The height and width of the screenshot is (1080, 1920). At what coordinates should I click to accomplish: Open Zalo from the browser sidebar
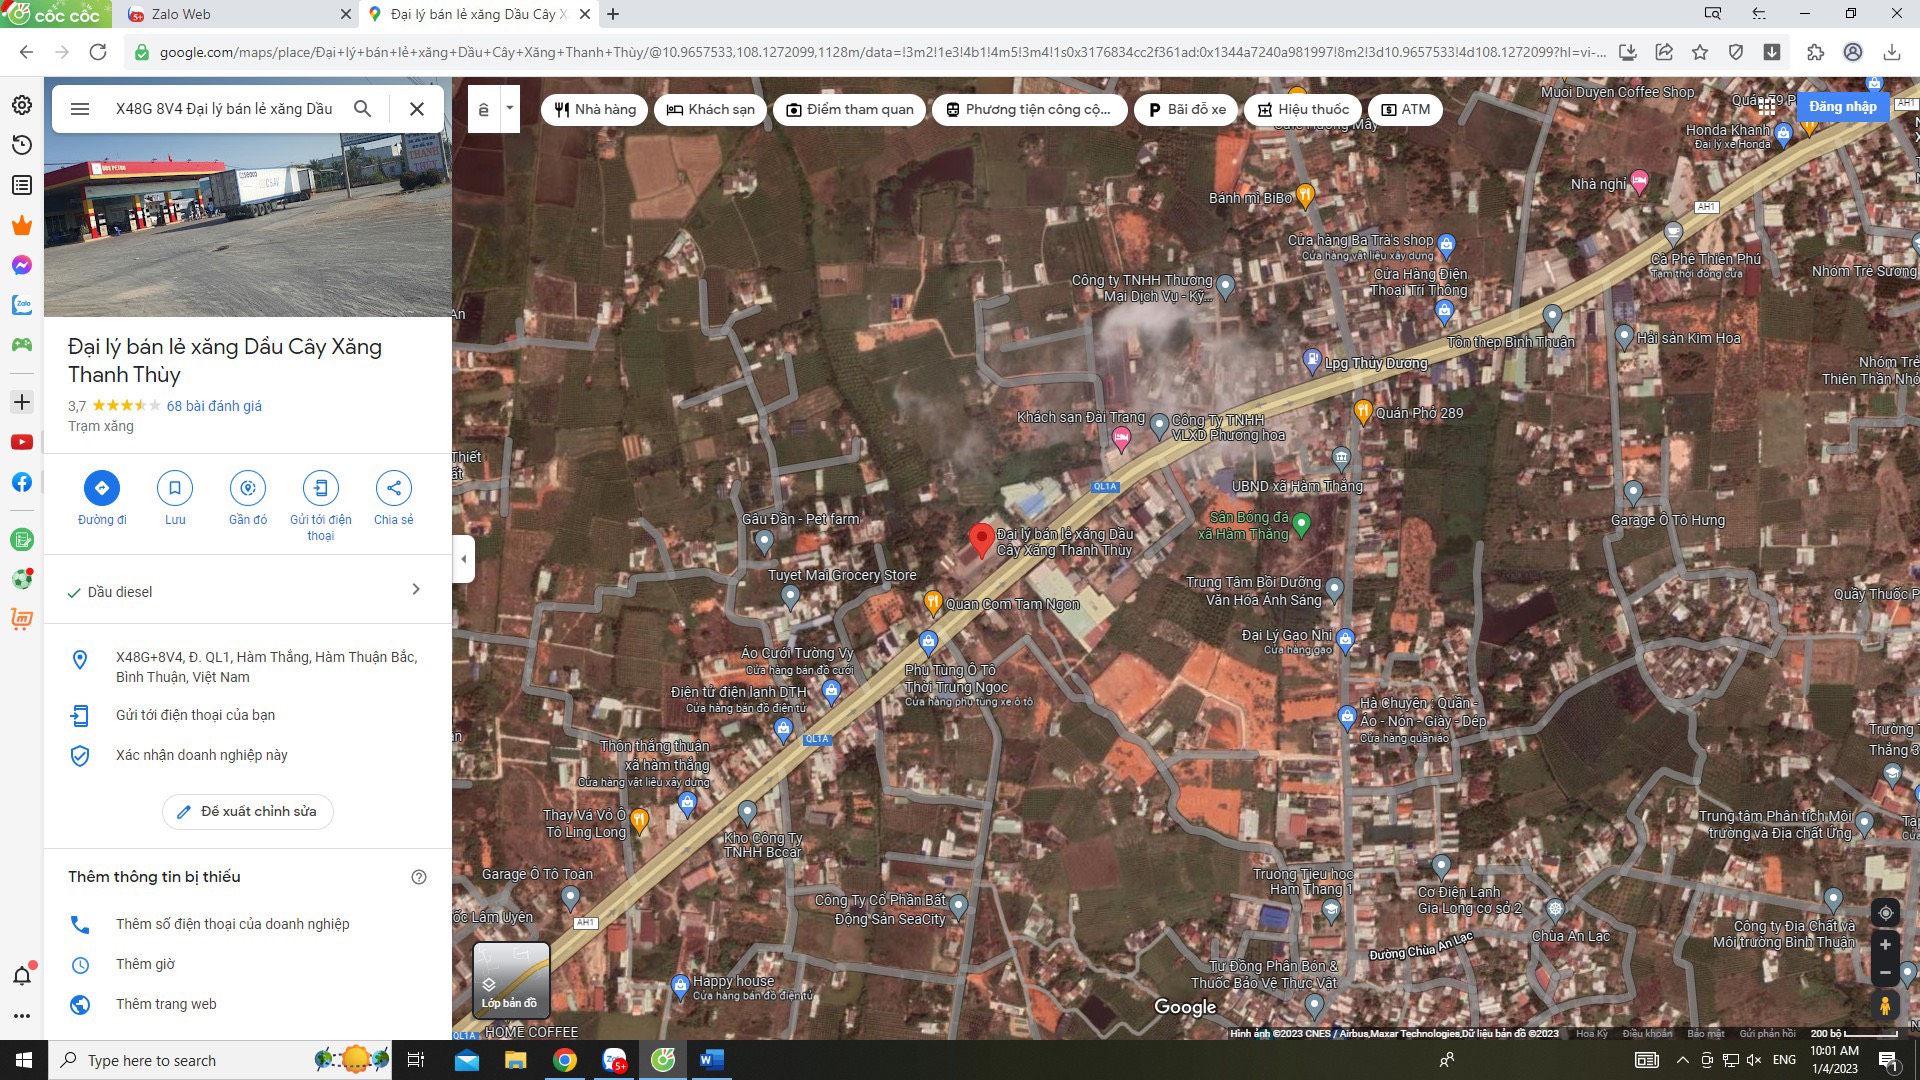tap(22, 305)
